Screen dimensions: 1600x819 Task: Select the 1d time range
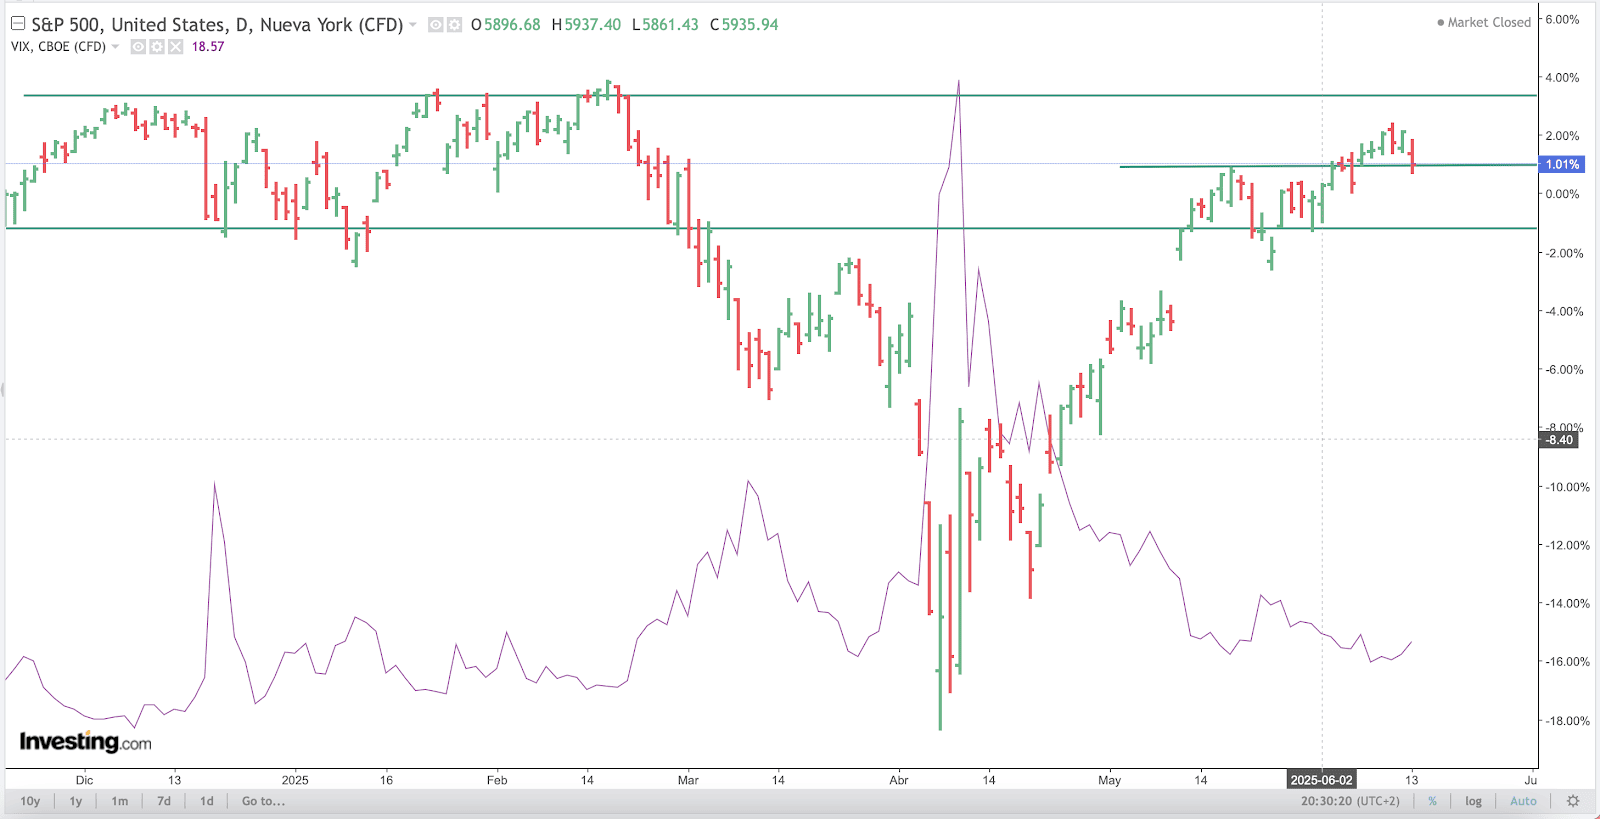207,801
